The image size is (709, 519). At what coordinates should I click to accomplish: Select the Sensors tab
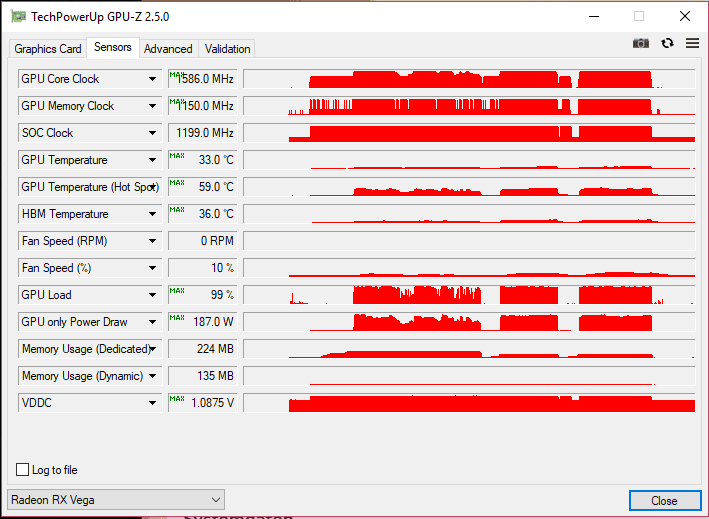pos(113,47)
